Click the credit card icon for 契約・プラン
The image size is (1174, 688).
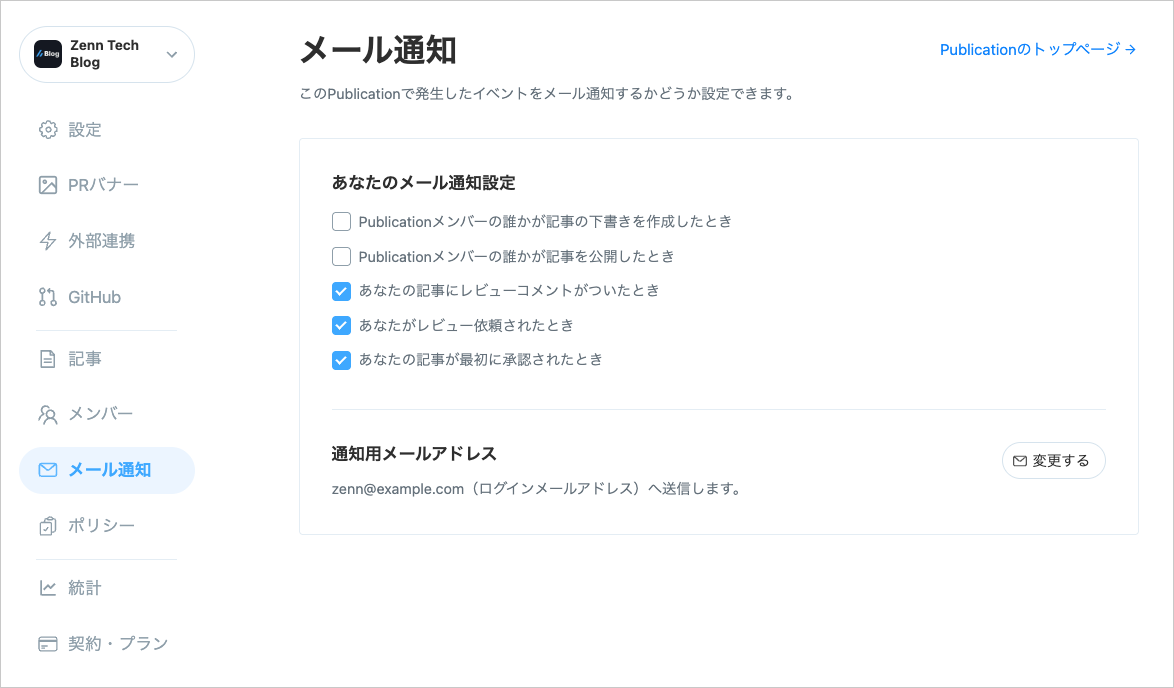pyautogui.click(x=48, y=644)
